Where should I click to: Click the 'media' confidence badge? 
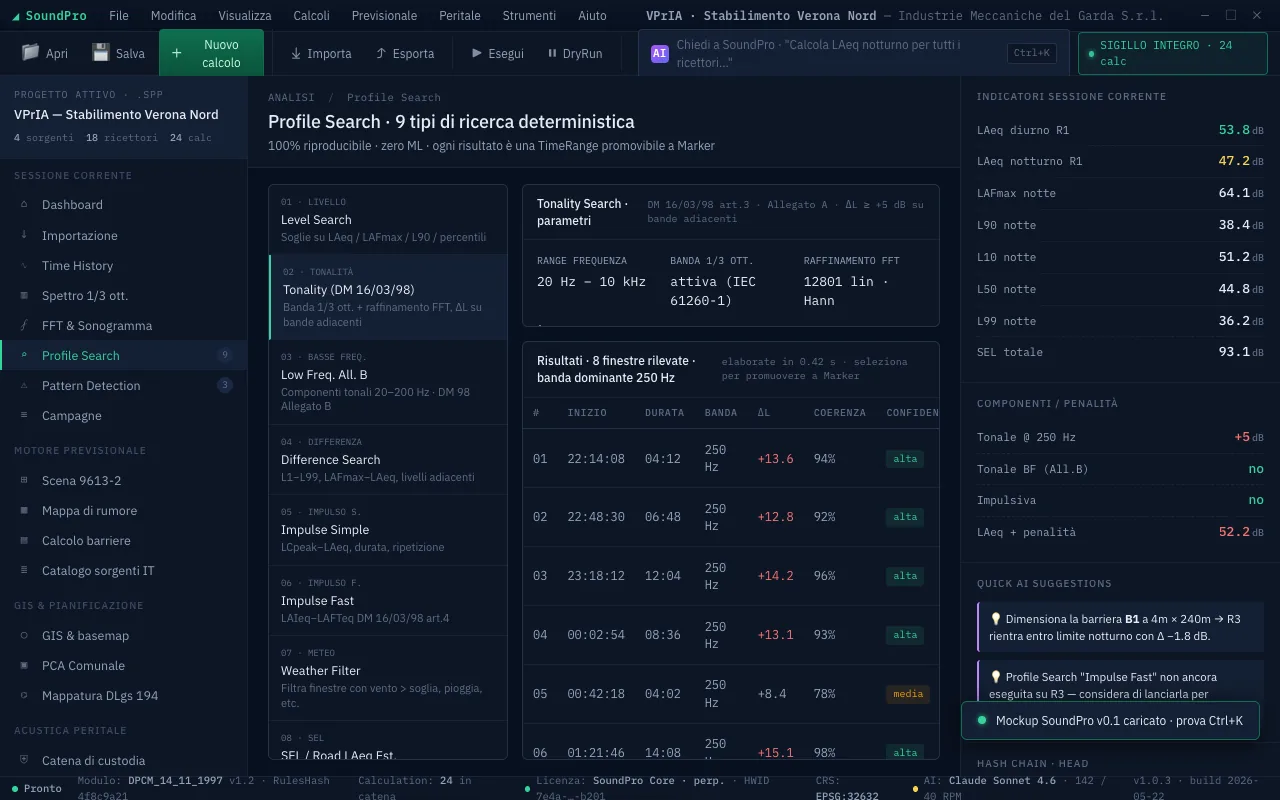908,694
